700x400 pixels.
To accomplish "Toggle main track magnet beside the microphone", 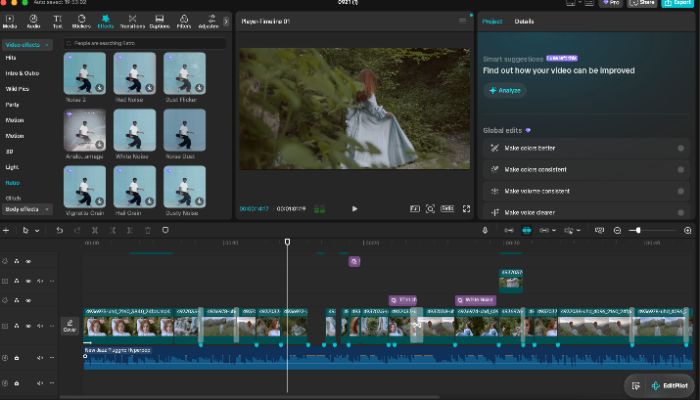I will (508, 230).
